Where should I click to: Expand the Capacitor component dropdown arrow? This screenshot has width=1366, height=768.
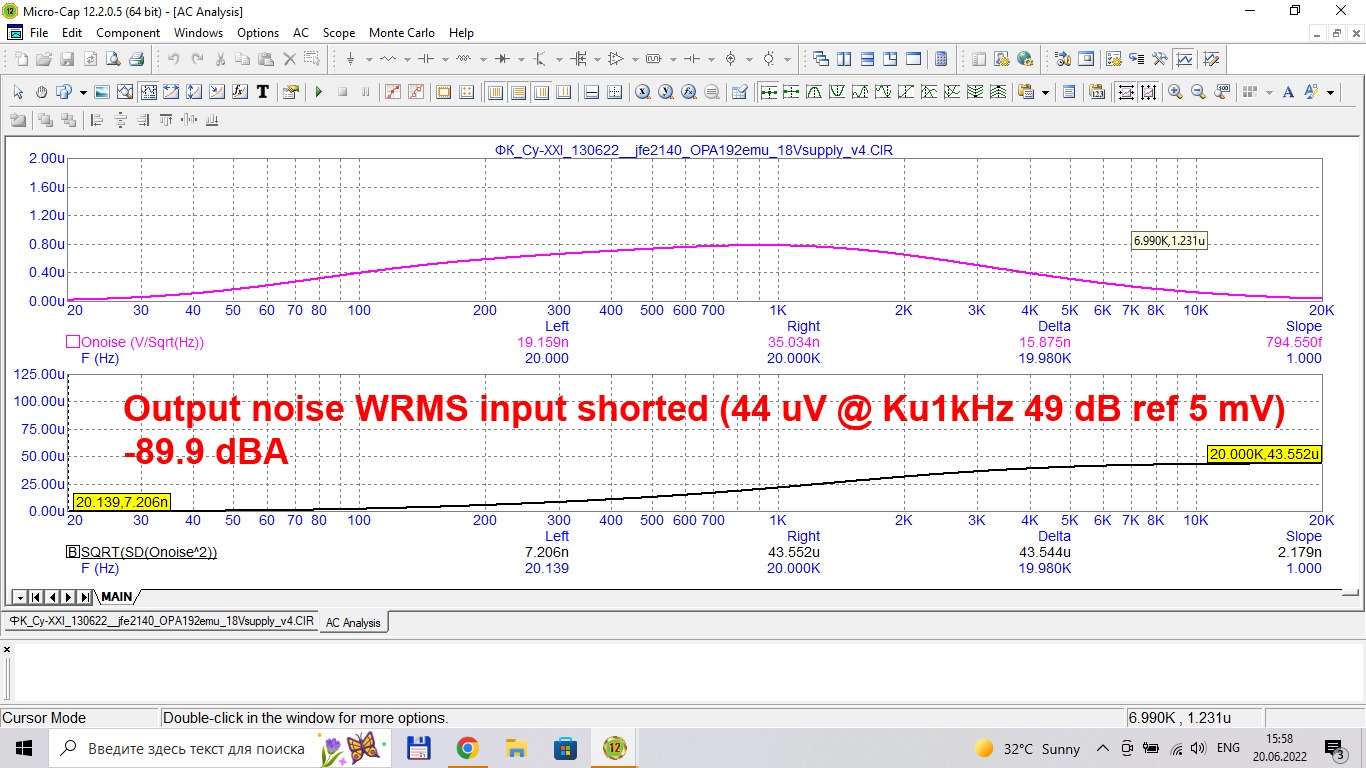(x=445, y=59)
